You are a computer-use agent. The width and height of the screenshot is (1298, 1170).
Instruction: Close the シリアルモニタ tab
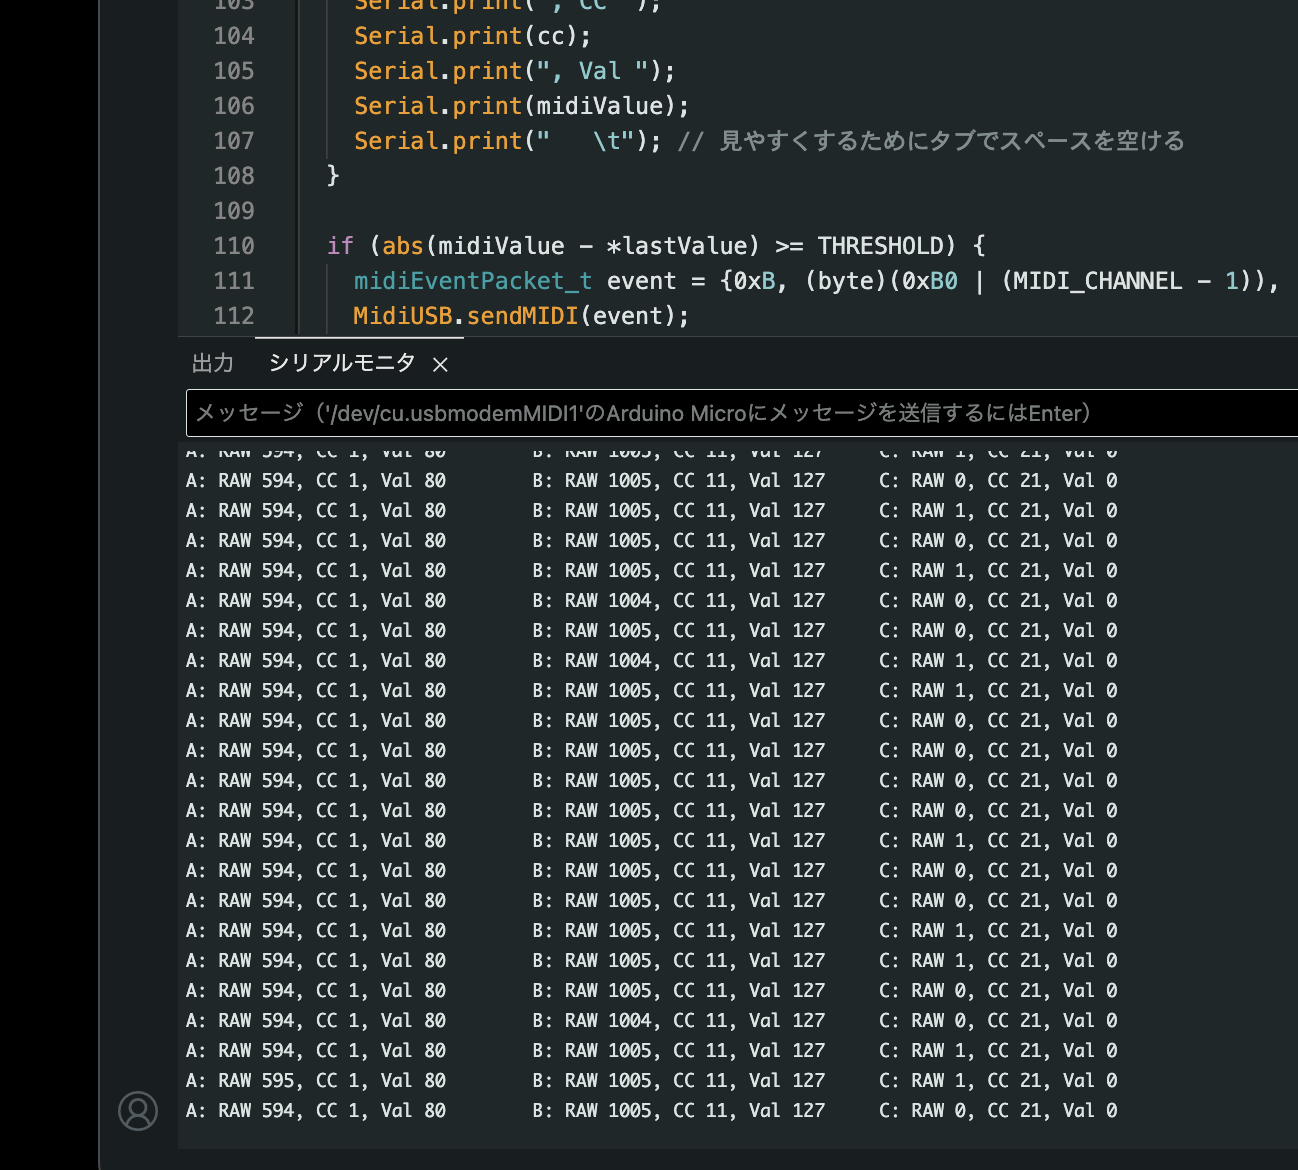click(x=440, y=364)
